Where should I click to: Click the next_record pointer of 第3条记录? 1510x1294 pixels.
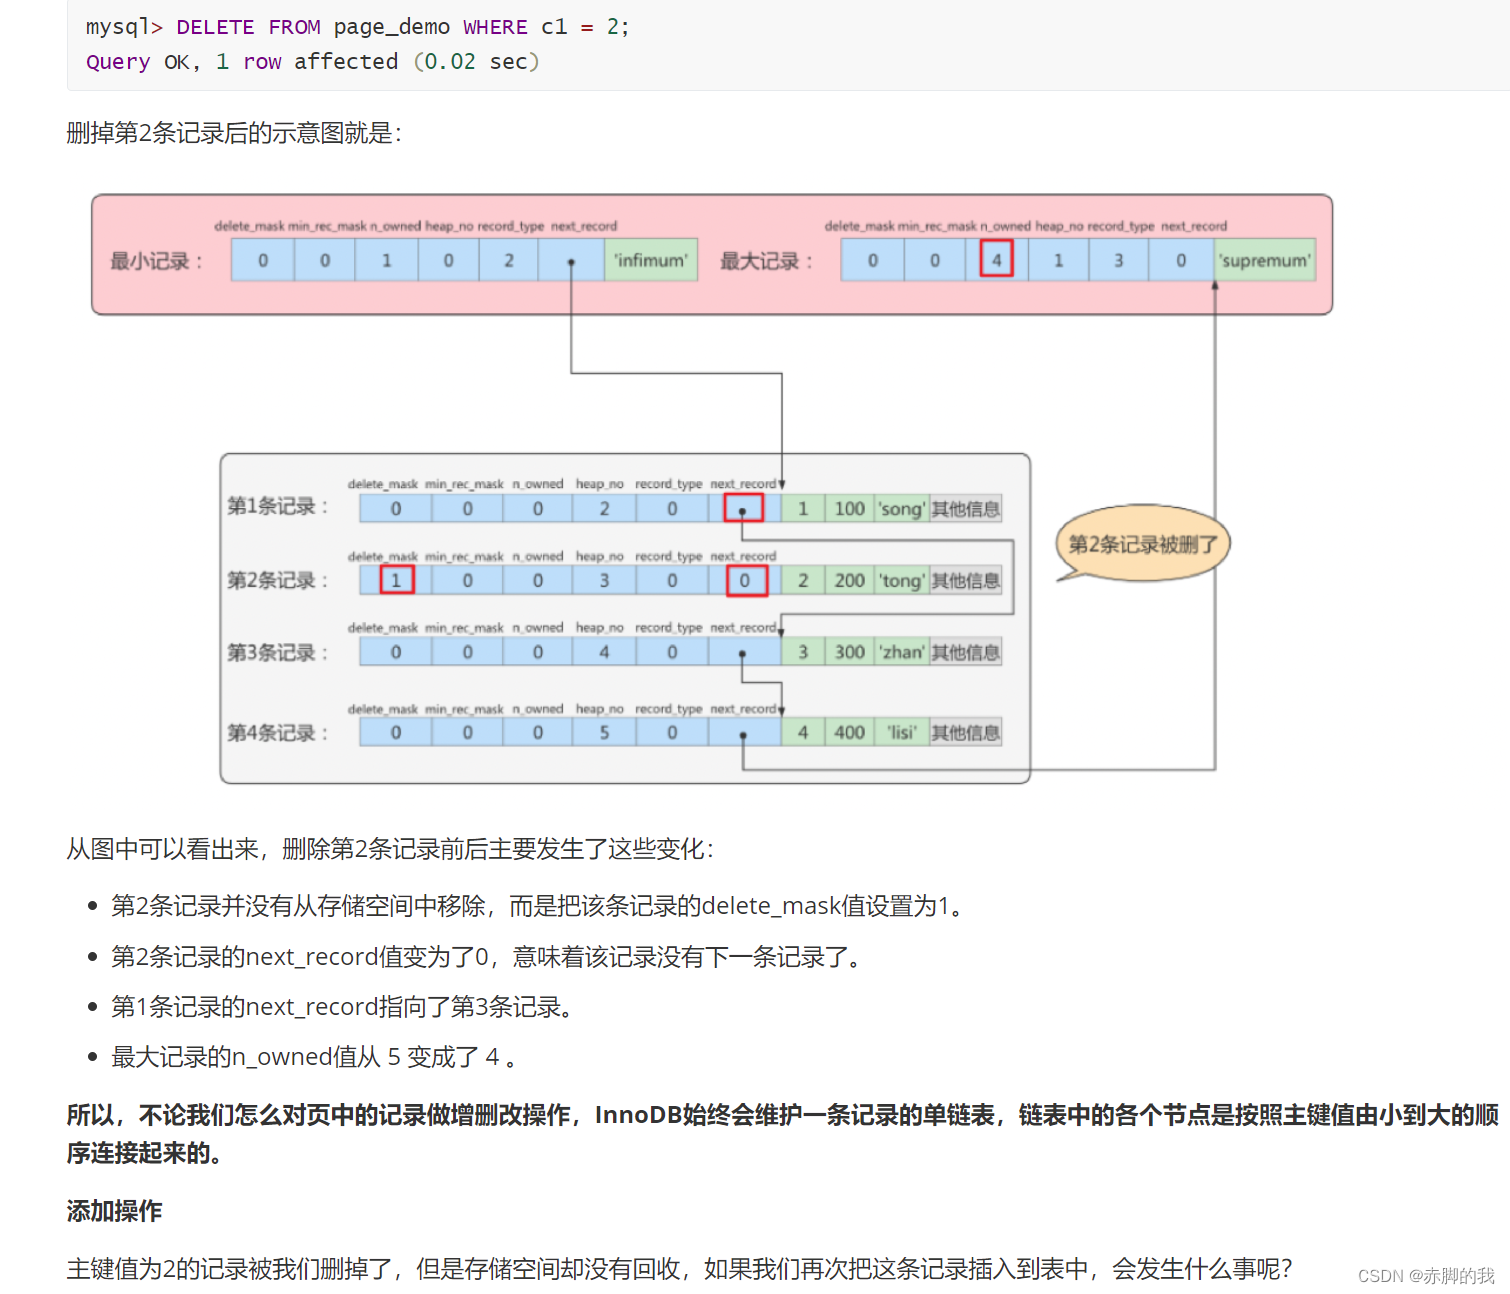coord(741,651)
